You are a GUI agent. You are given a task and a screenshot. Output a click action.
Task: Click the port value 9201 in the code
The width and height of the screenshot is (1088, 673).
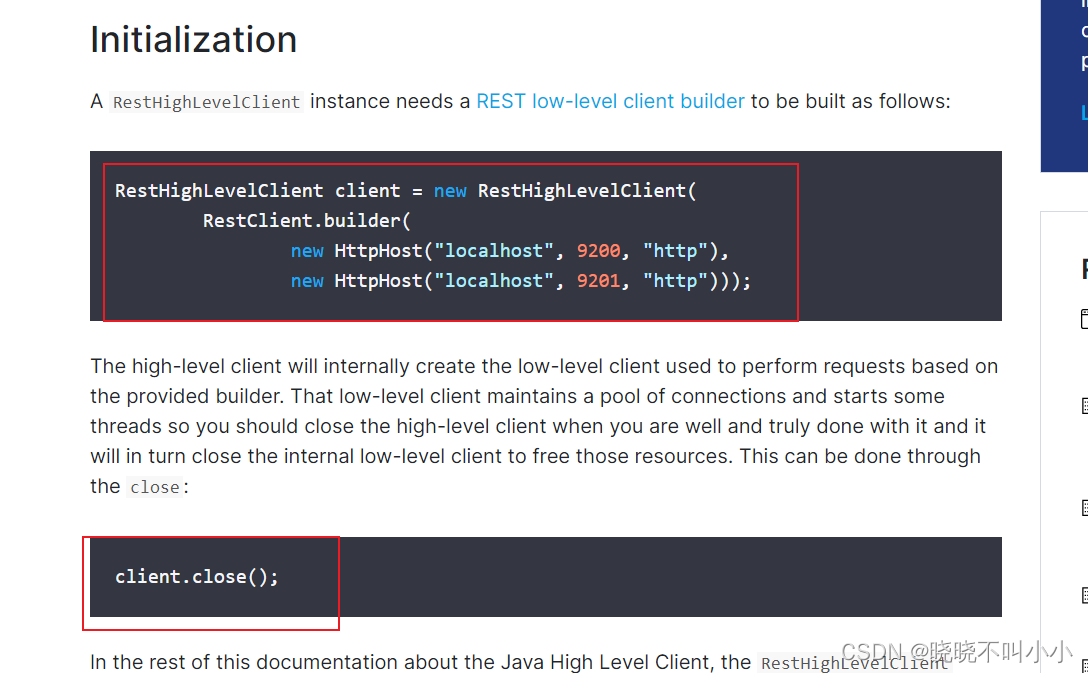[x=598, y=281]
